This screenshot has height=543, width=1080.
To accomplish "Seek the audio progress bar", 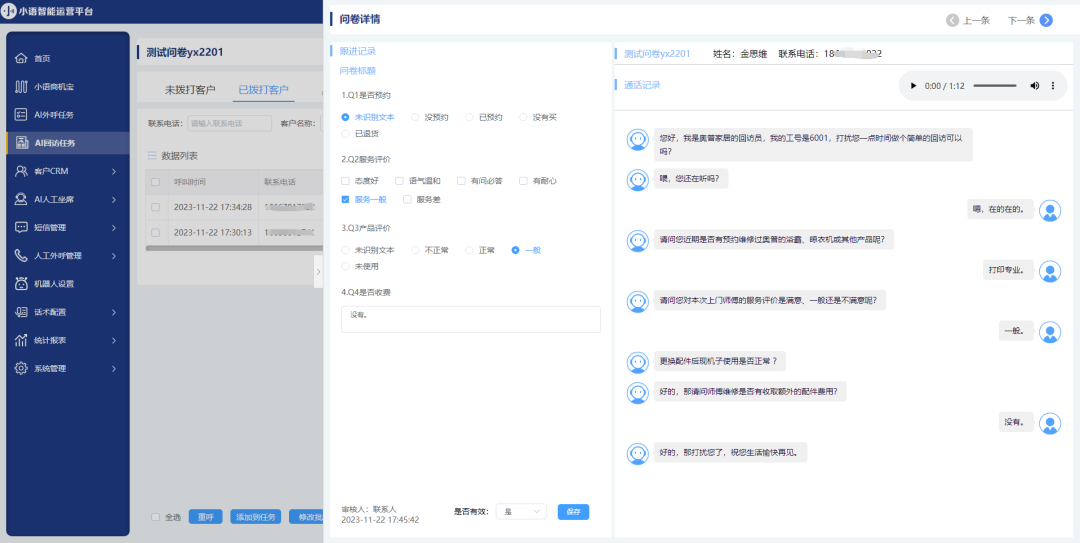I will pyautogui.click(x=995, y=86).
